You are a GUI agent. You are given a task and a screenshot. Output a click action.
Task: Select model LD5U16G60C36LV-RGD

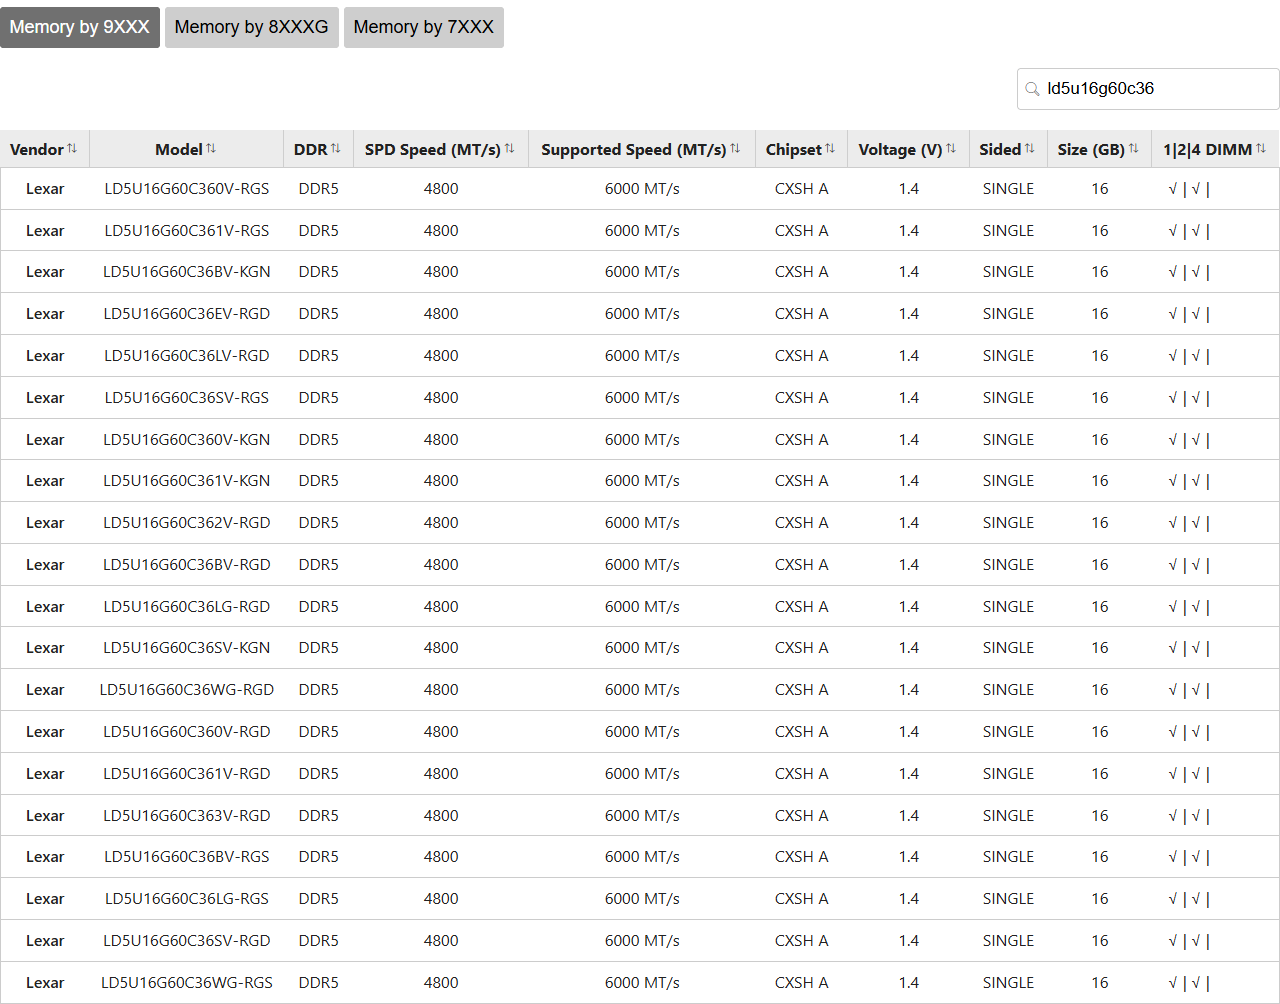187,356
